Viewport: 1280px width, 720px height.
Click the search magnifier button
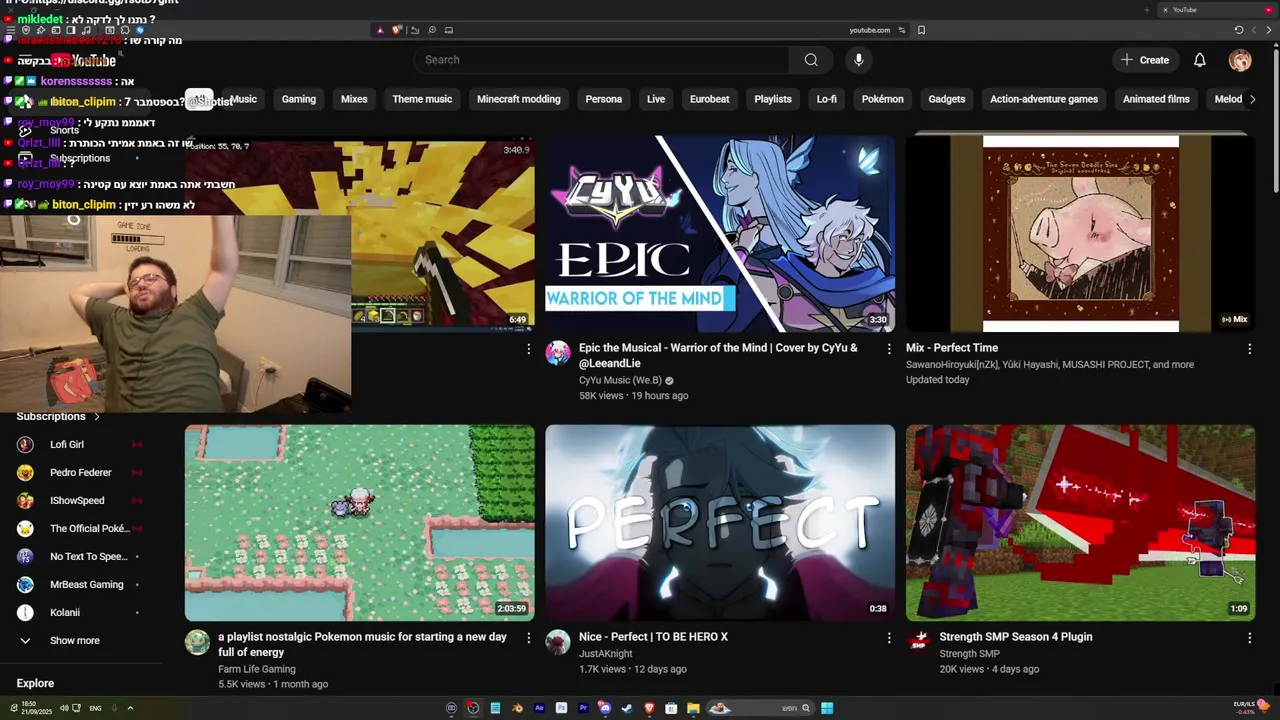(811, 60)
